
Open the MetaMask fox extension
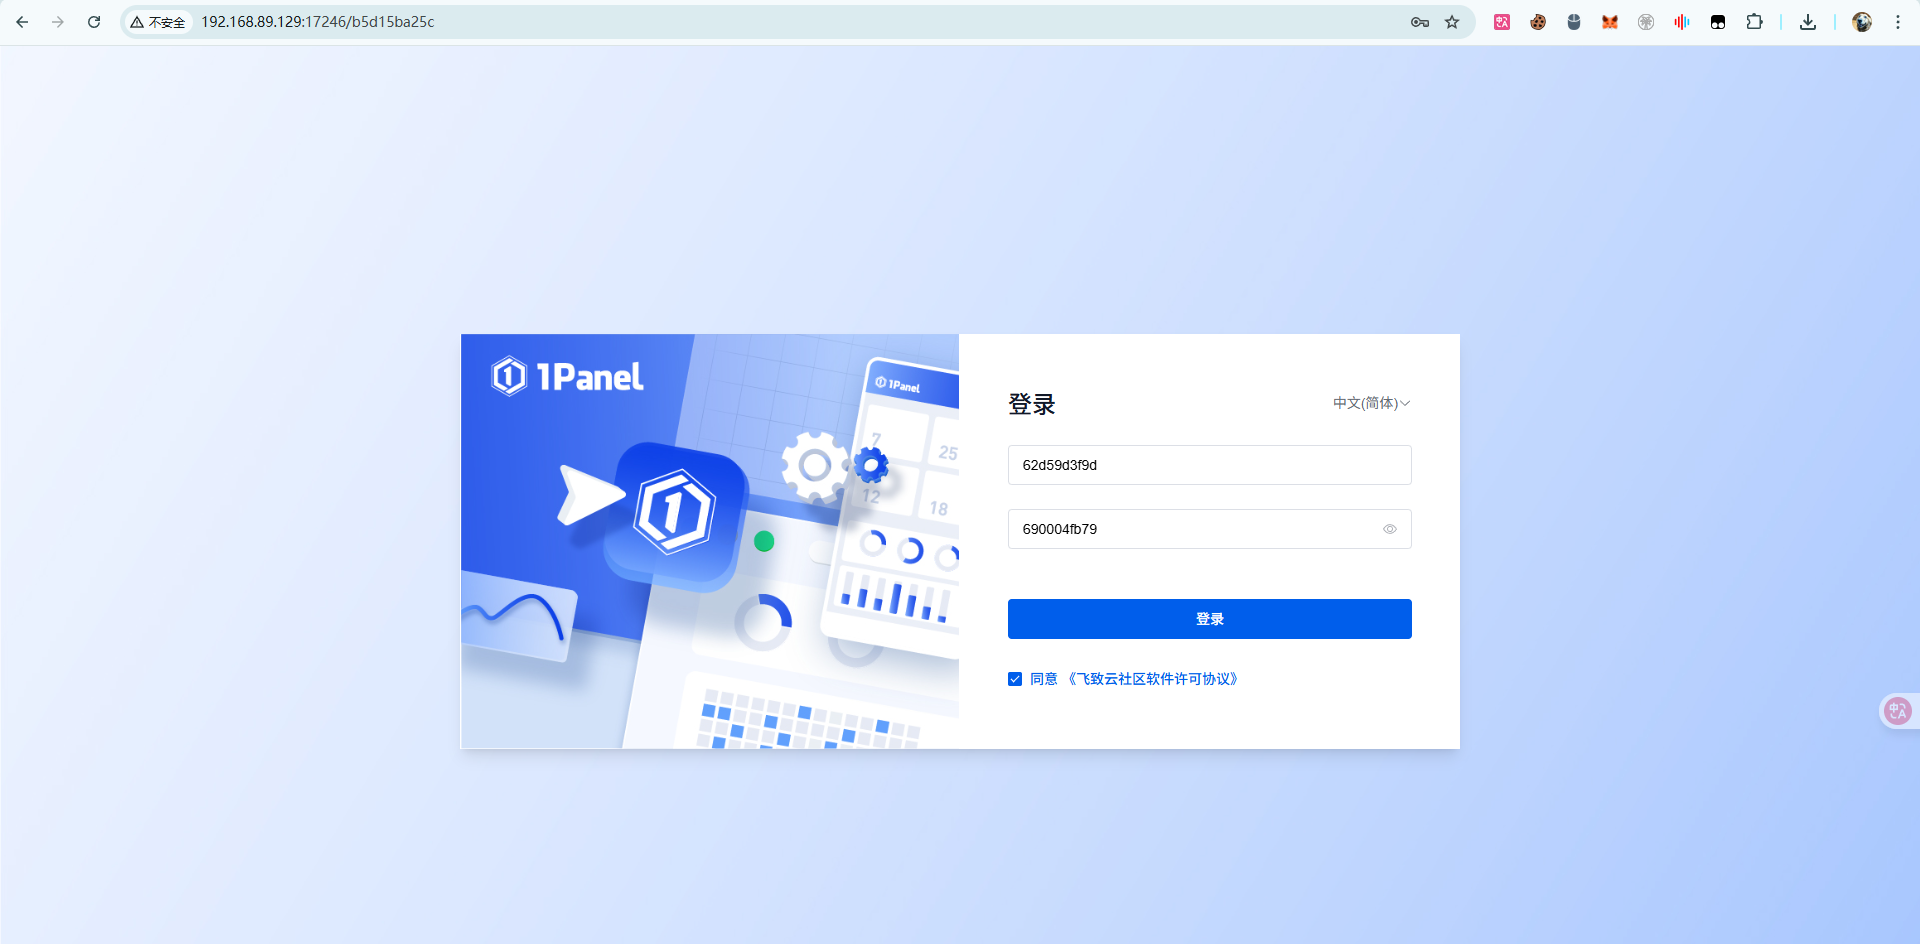[1610, 22]
